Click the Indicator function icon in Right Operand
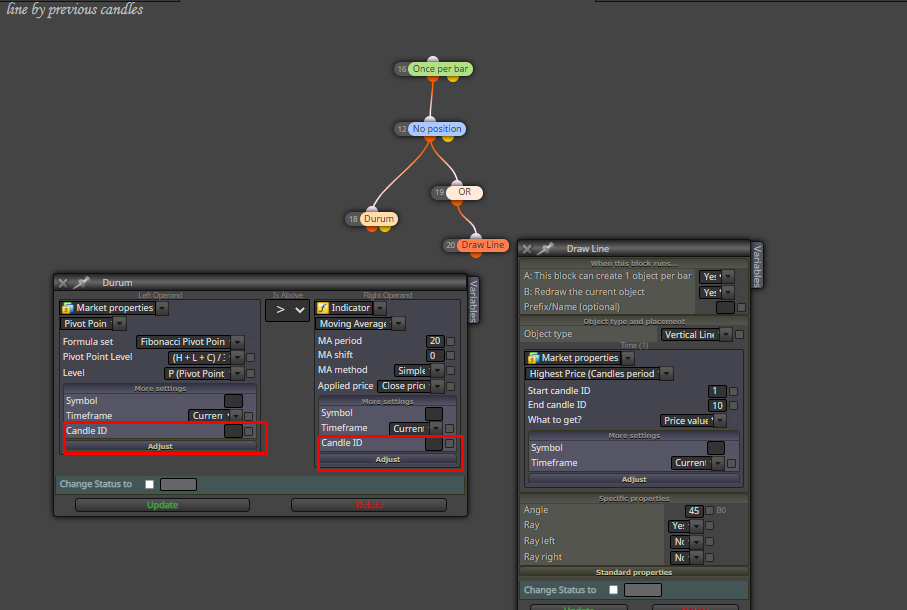 pyautogui.click(x=323, y=308)
